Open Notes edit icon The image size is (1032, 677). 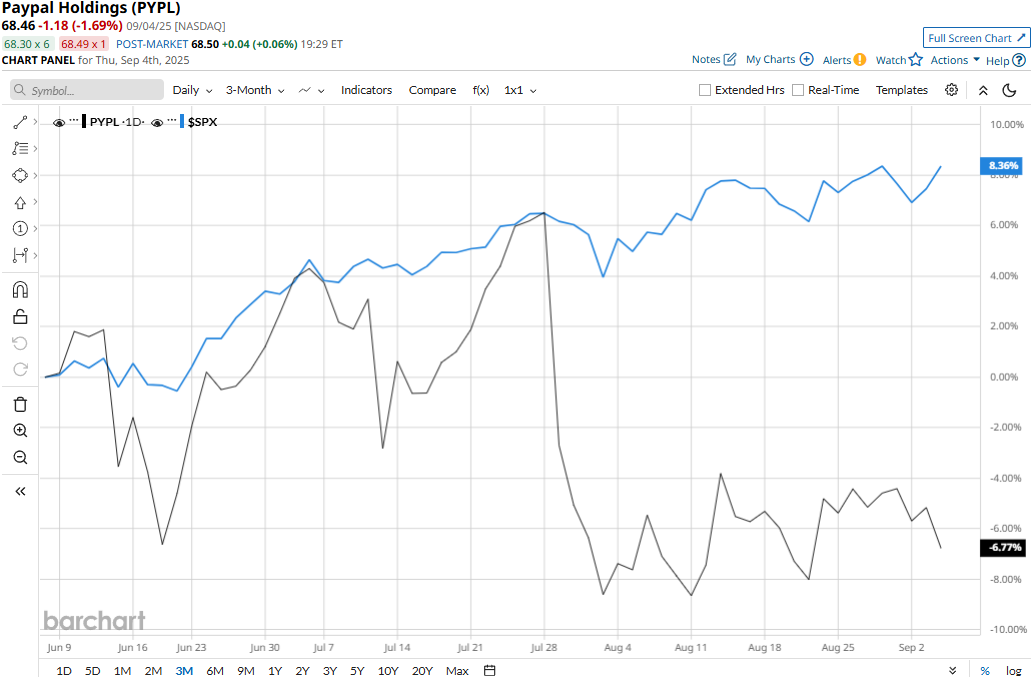click(x=730, y=59)
